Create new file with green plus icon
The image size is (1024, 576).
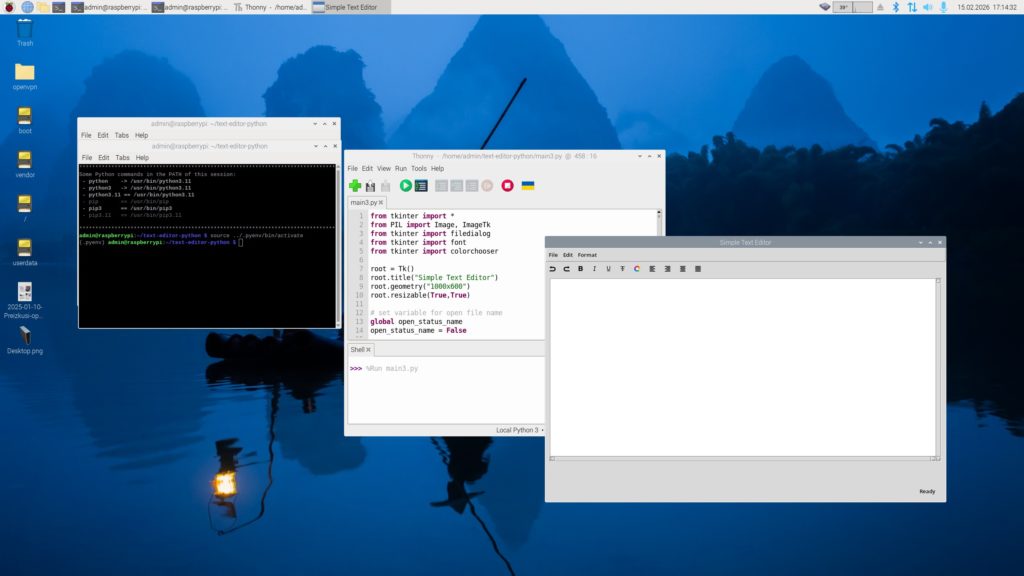click(x=355, y=185)
